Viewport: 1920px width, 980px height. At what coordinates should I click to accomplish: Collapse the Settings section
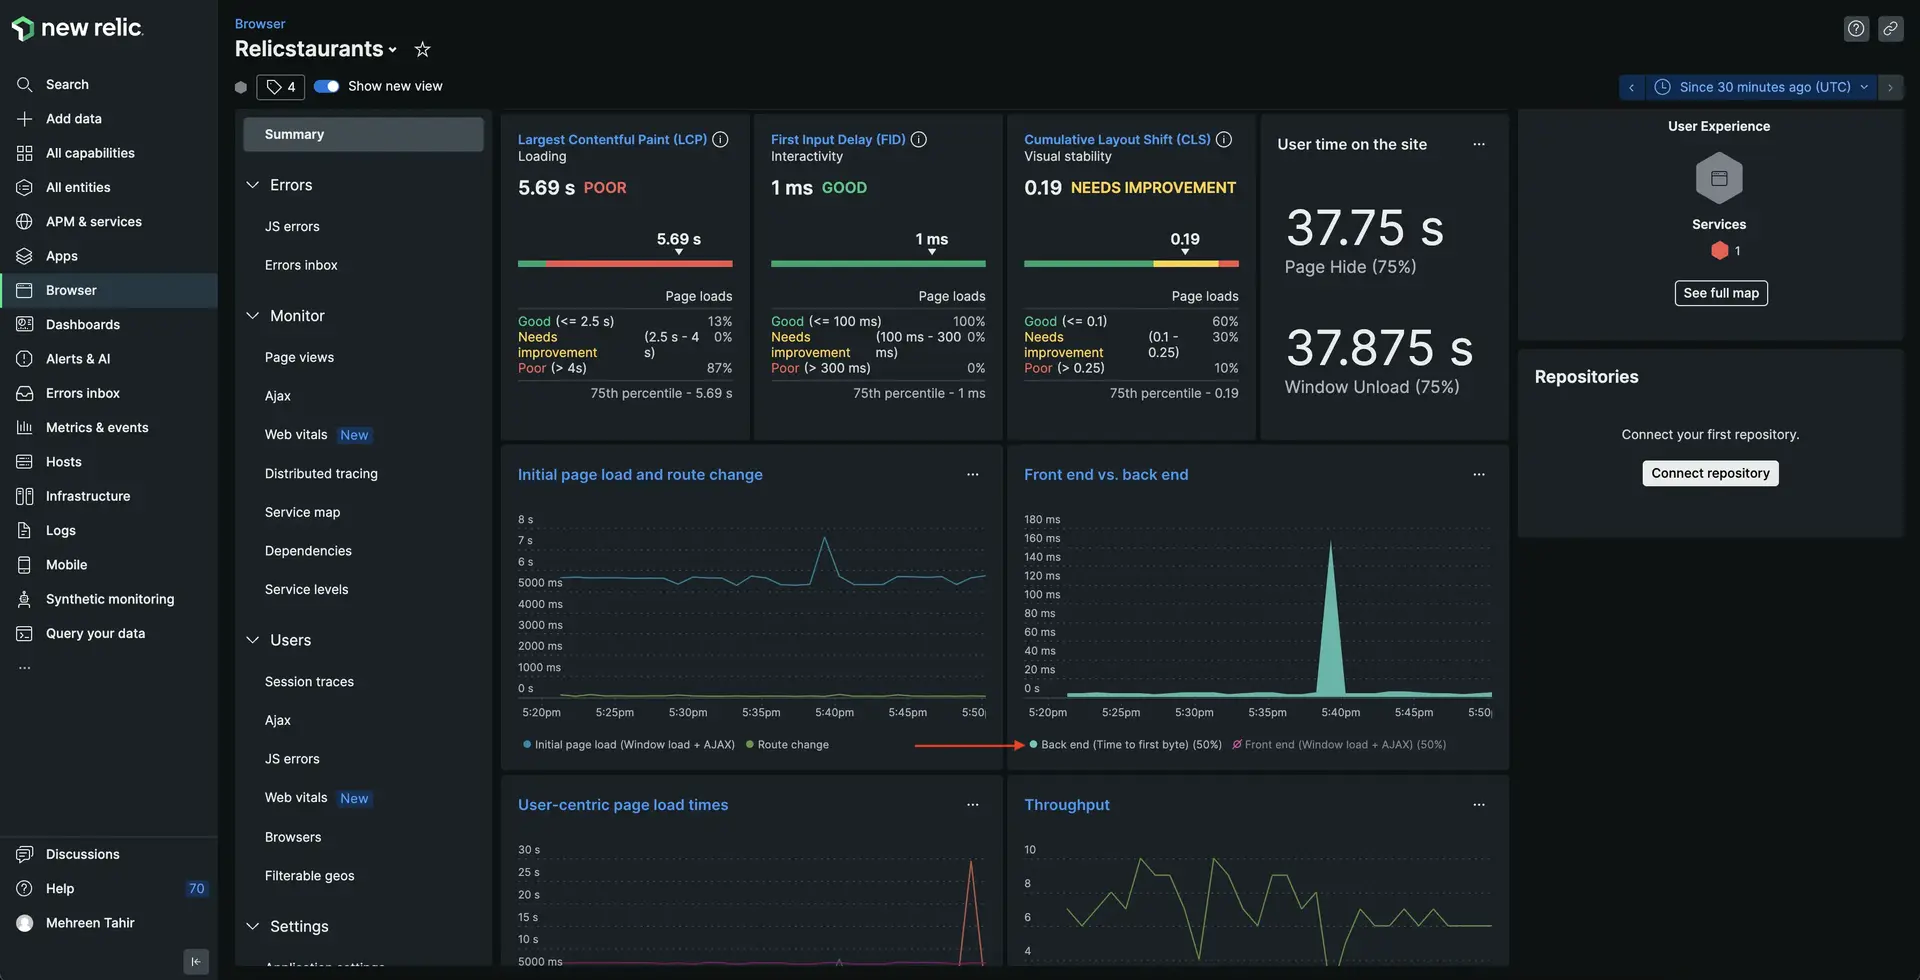pyautogui.click(x=253, y=927)
